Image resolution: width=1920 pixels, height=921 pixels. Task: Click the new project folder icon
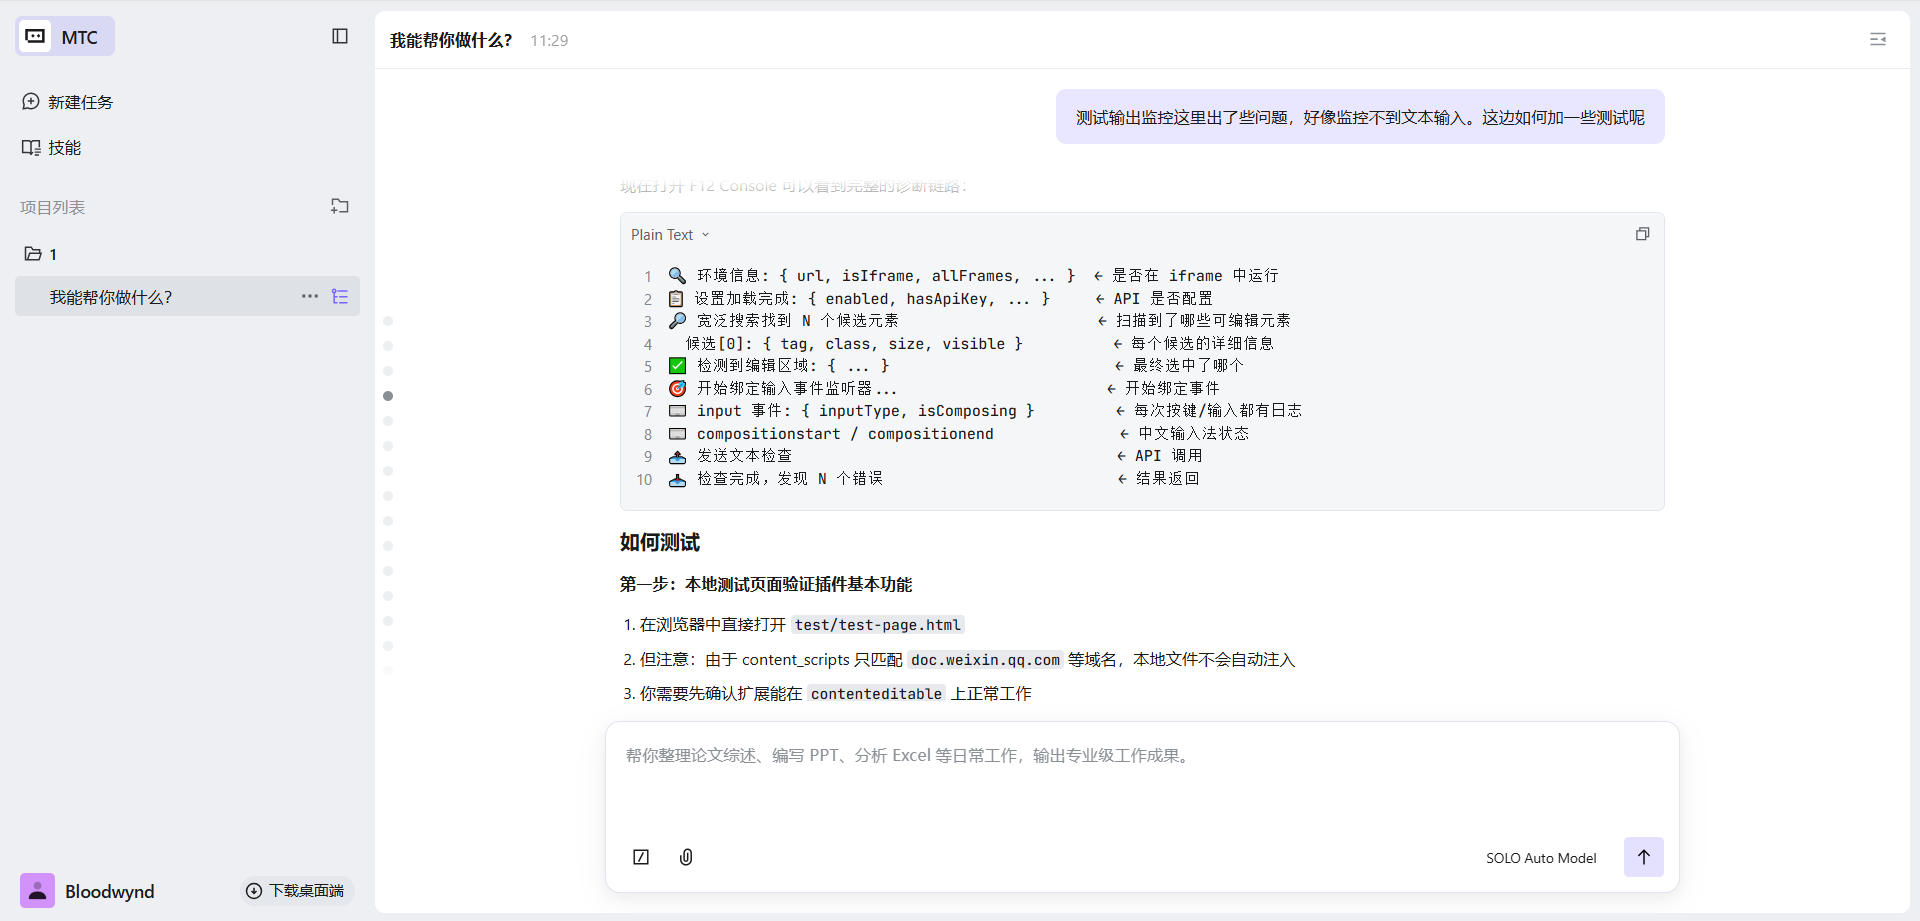coord(340,206)
